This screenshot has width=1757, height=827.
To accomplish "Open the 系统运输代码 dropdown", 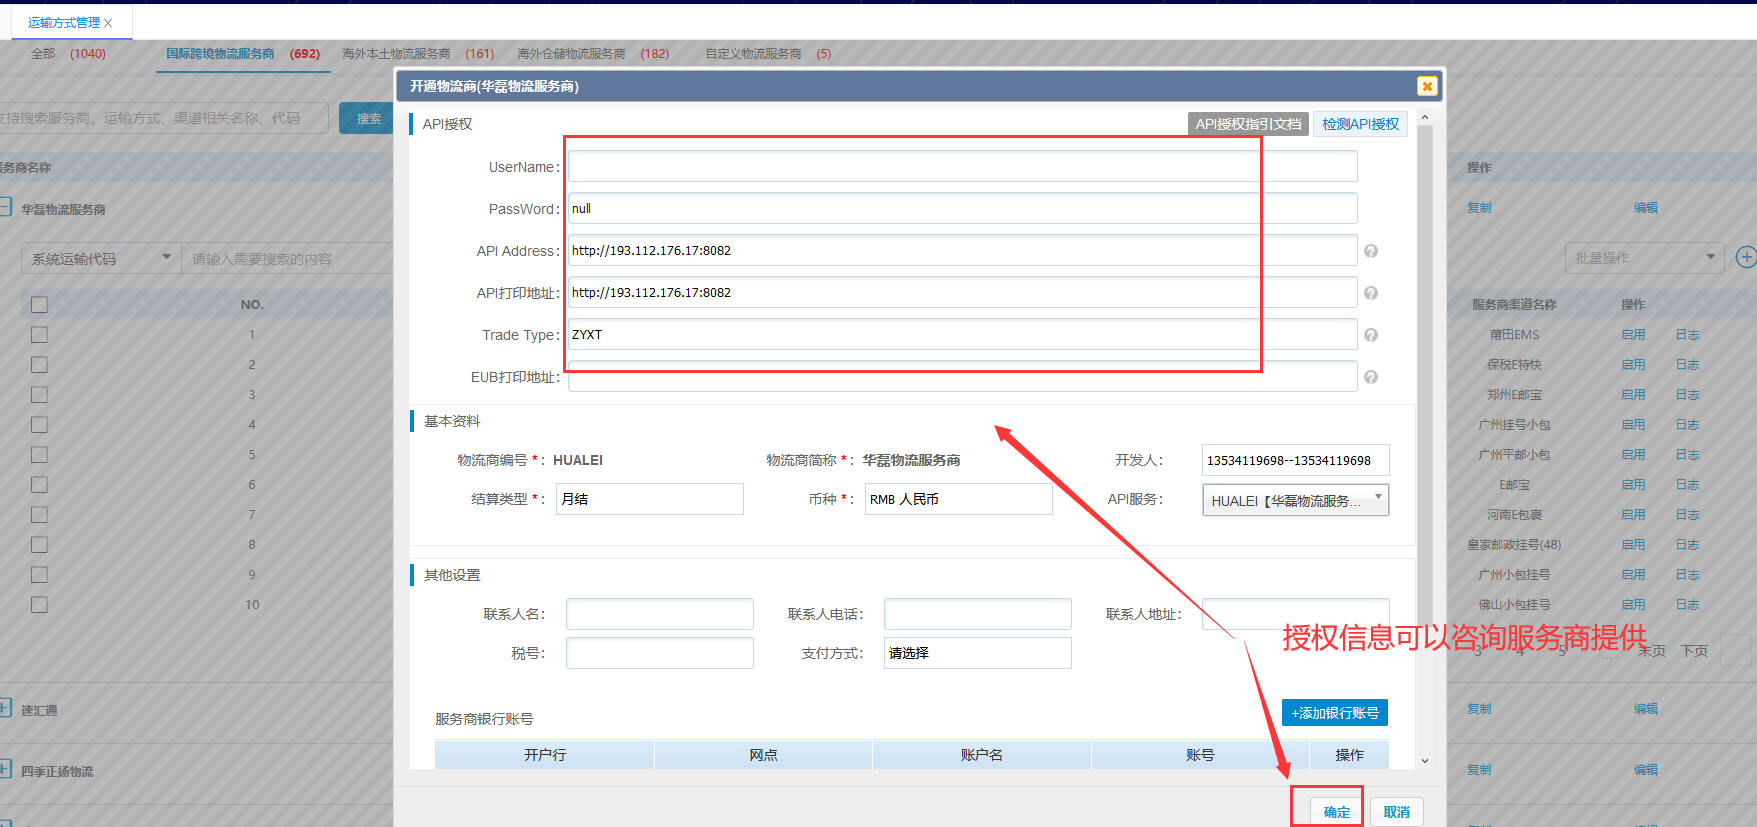I will 100,259.
